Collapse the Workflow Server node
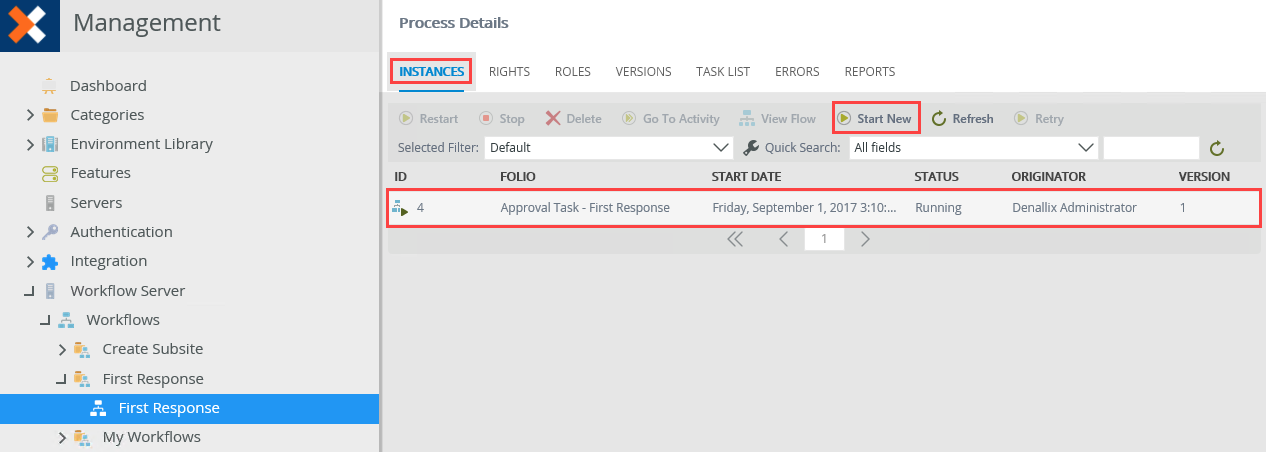The height and width of the screenshot is (452, 1266). tap(30, 291)
